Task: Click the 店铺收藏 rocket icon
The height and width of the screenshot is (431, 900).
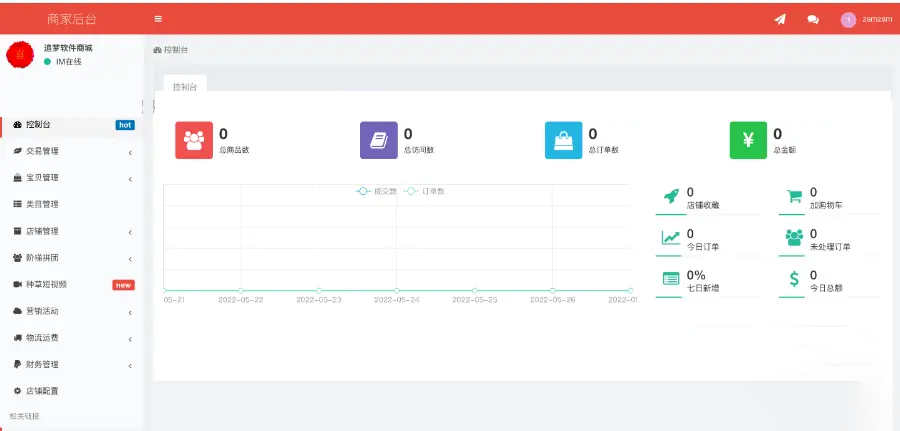Action: click(671, 198)
